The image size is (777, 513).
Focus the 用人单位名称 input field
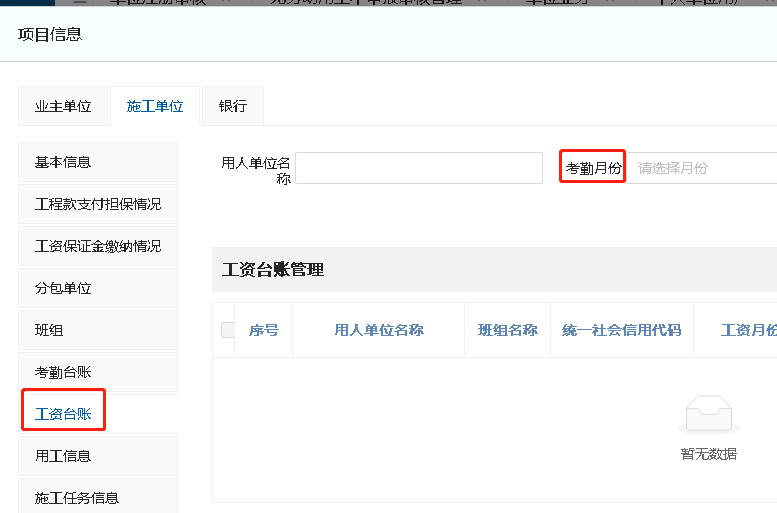(x=419, y=168)
